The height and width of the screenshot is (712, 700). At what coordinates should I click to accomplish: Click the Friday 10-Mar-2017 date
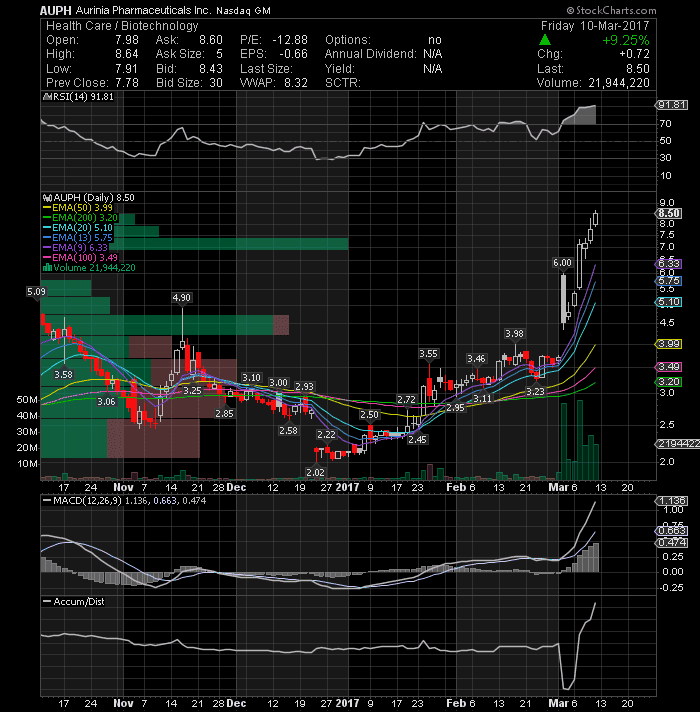[x=595, y=26]
